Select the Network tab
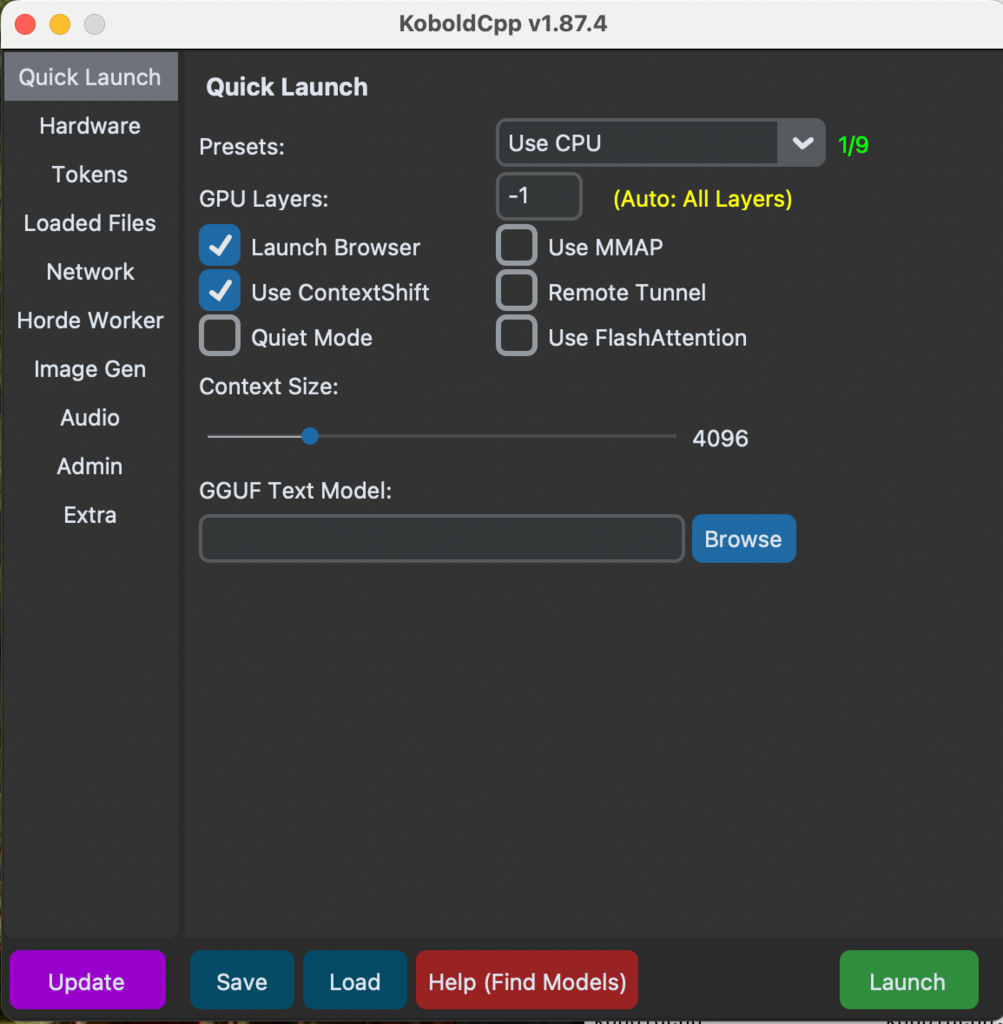The image size is (1003, 1024). click(90, 272)
